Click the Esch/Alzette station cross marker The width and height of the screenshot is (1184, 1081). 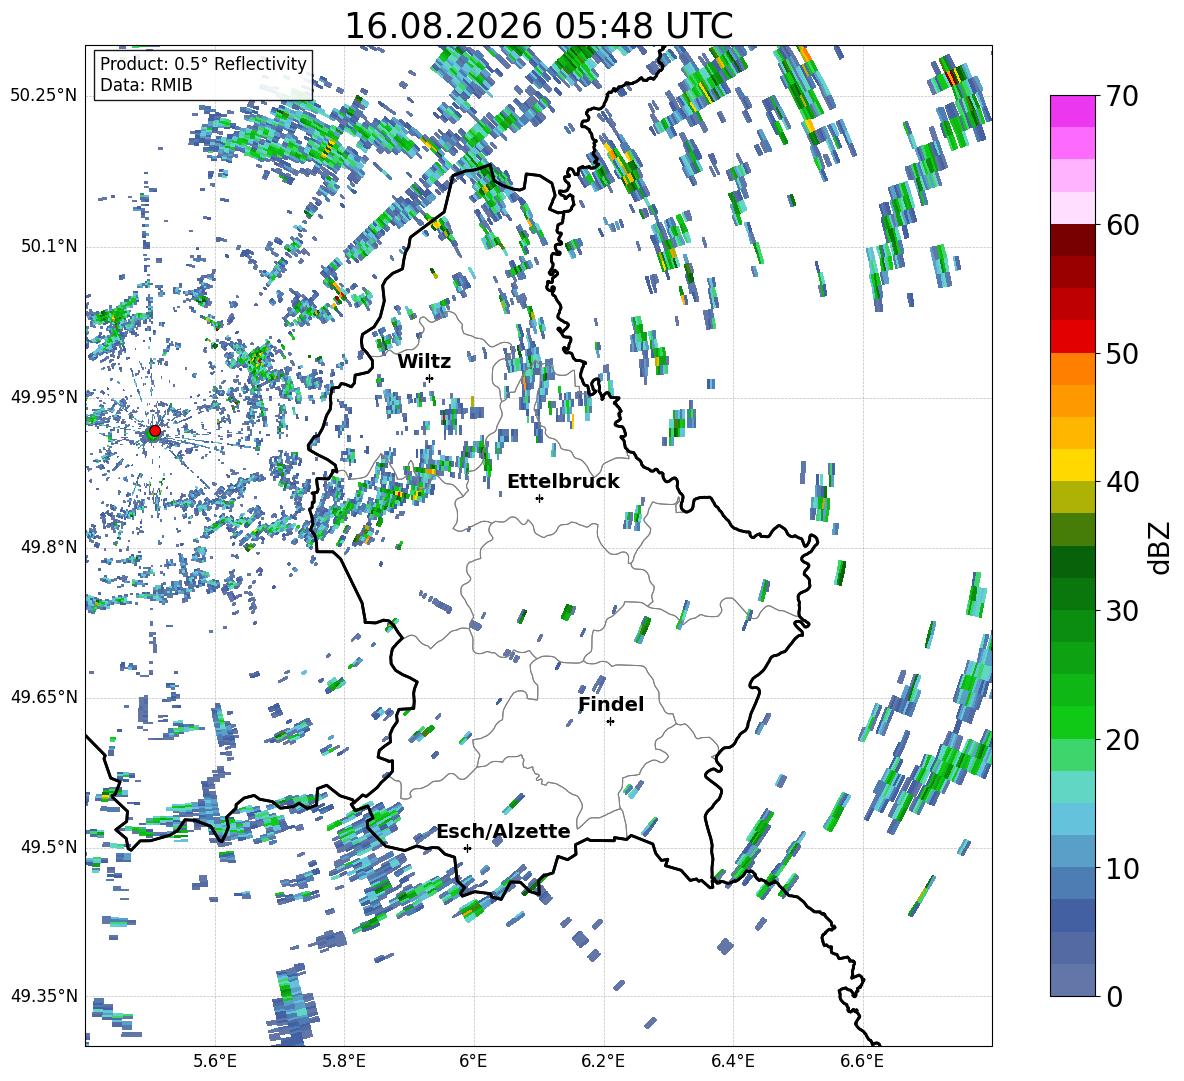point(467,848)
